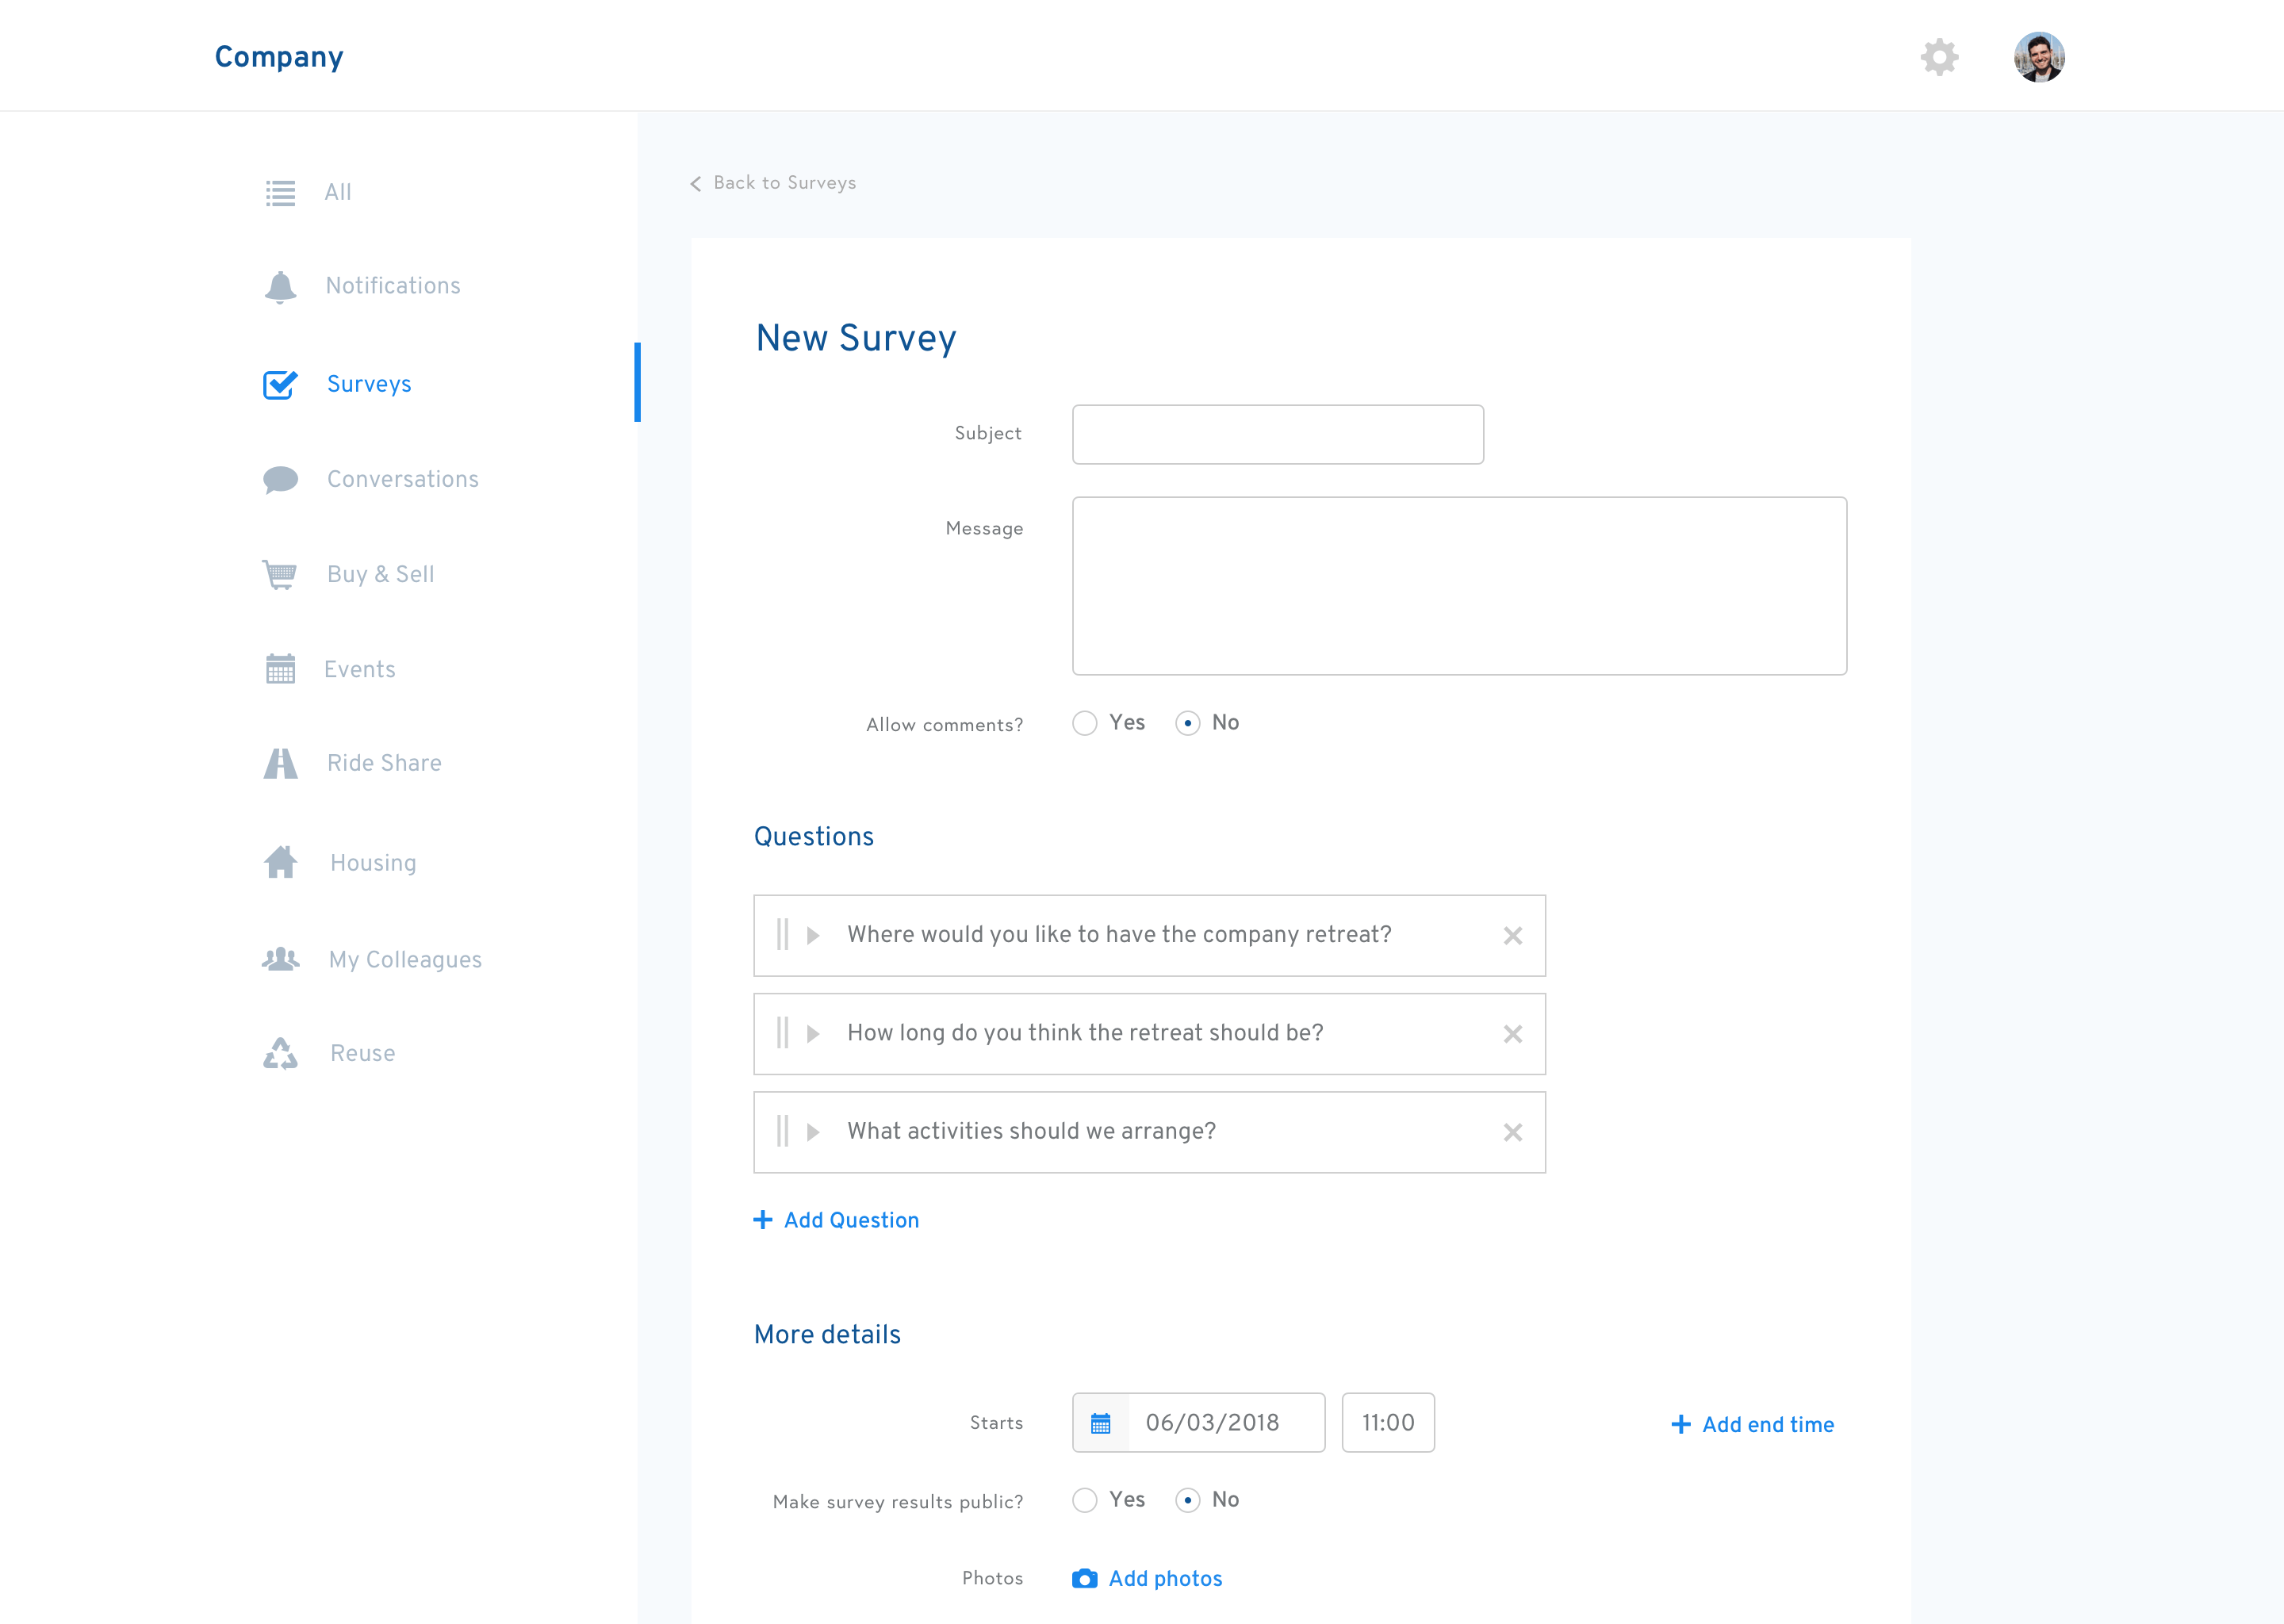
Task: Select No for Allow comments
Action: tap(1187, 723)
